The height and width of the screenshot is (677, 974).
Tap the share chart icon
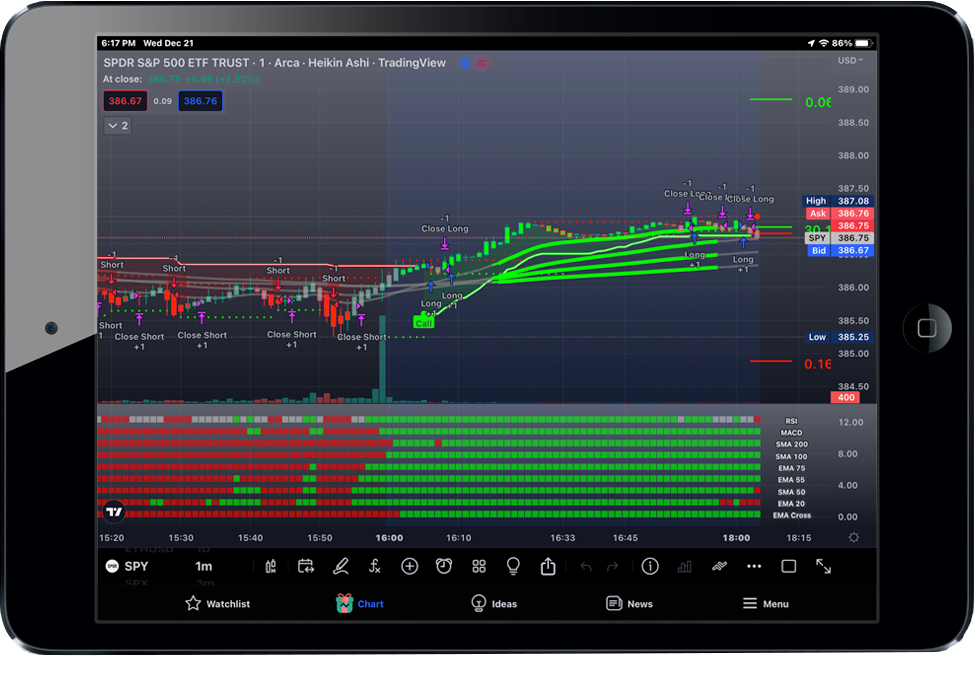tap(548, 567)
